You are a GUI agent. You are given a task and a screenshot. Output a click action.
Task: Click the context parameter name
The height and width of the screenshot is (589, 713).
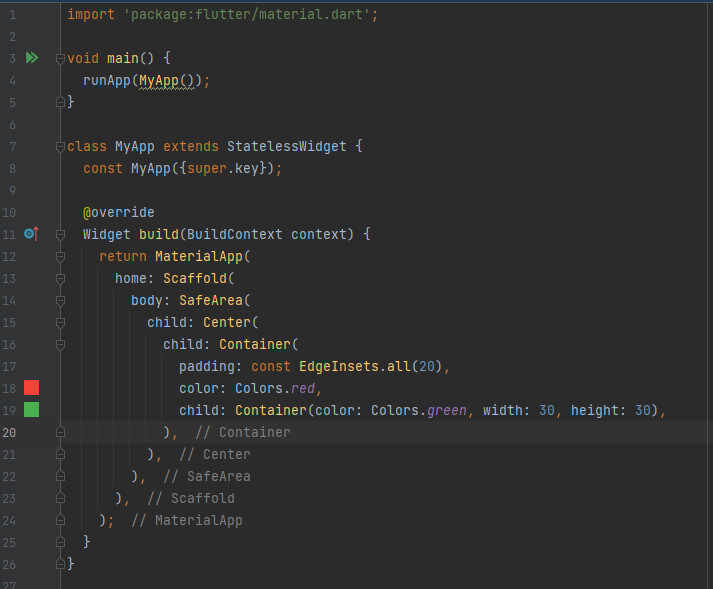point(319,235)
